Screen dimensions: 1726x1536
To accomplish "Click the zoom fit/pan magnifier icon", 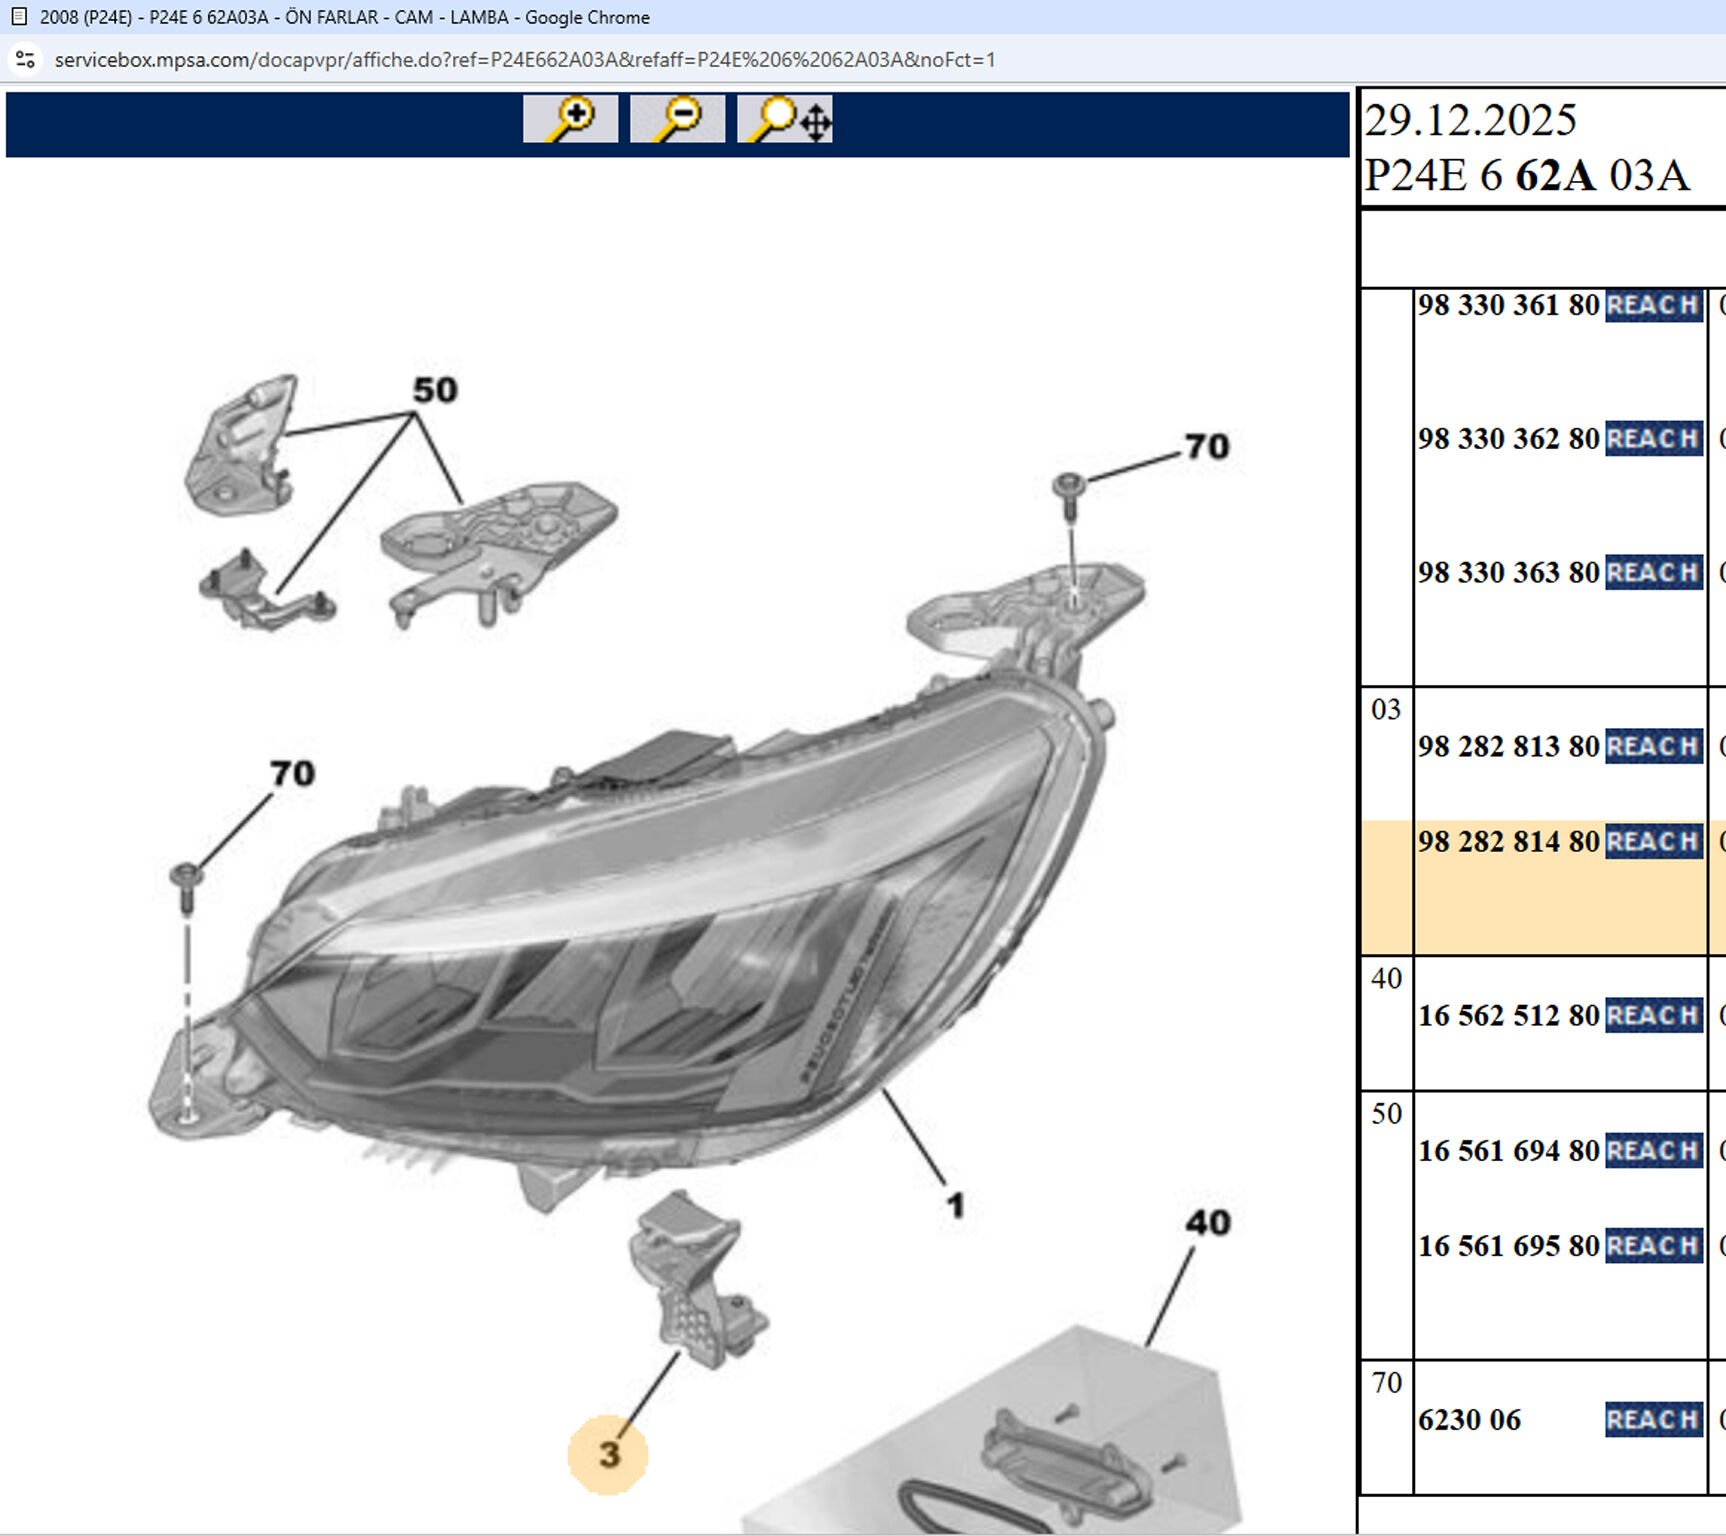I will tap(785, 120).
